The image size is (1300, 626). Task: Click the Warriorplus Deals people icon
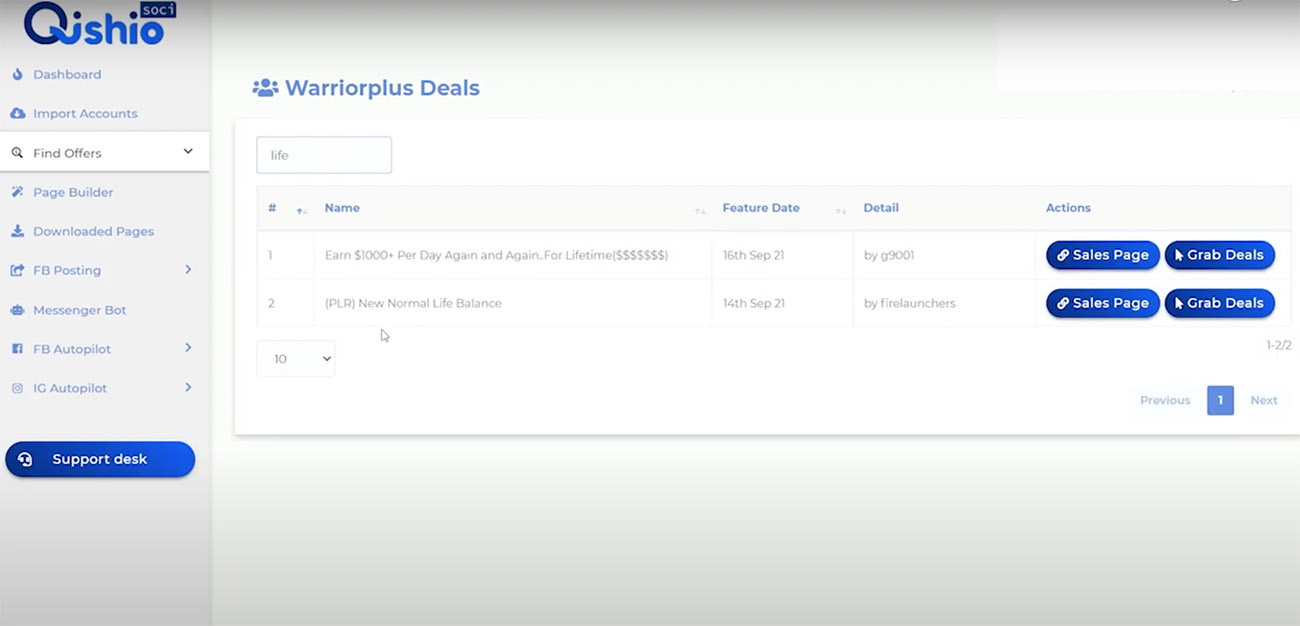[265, 88]
